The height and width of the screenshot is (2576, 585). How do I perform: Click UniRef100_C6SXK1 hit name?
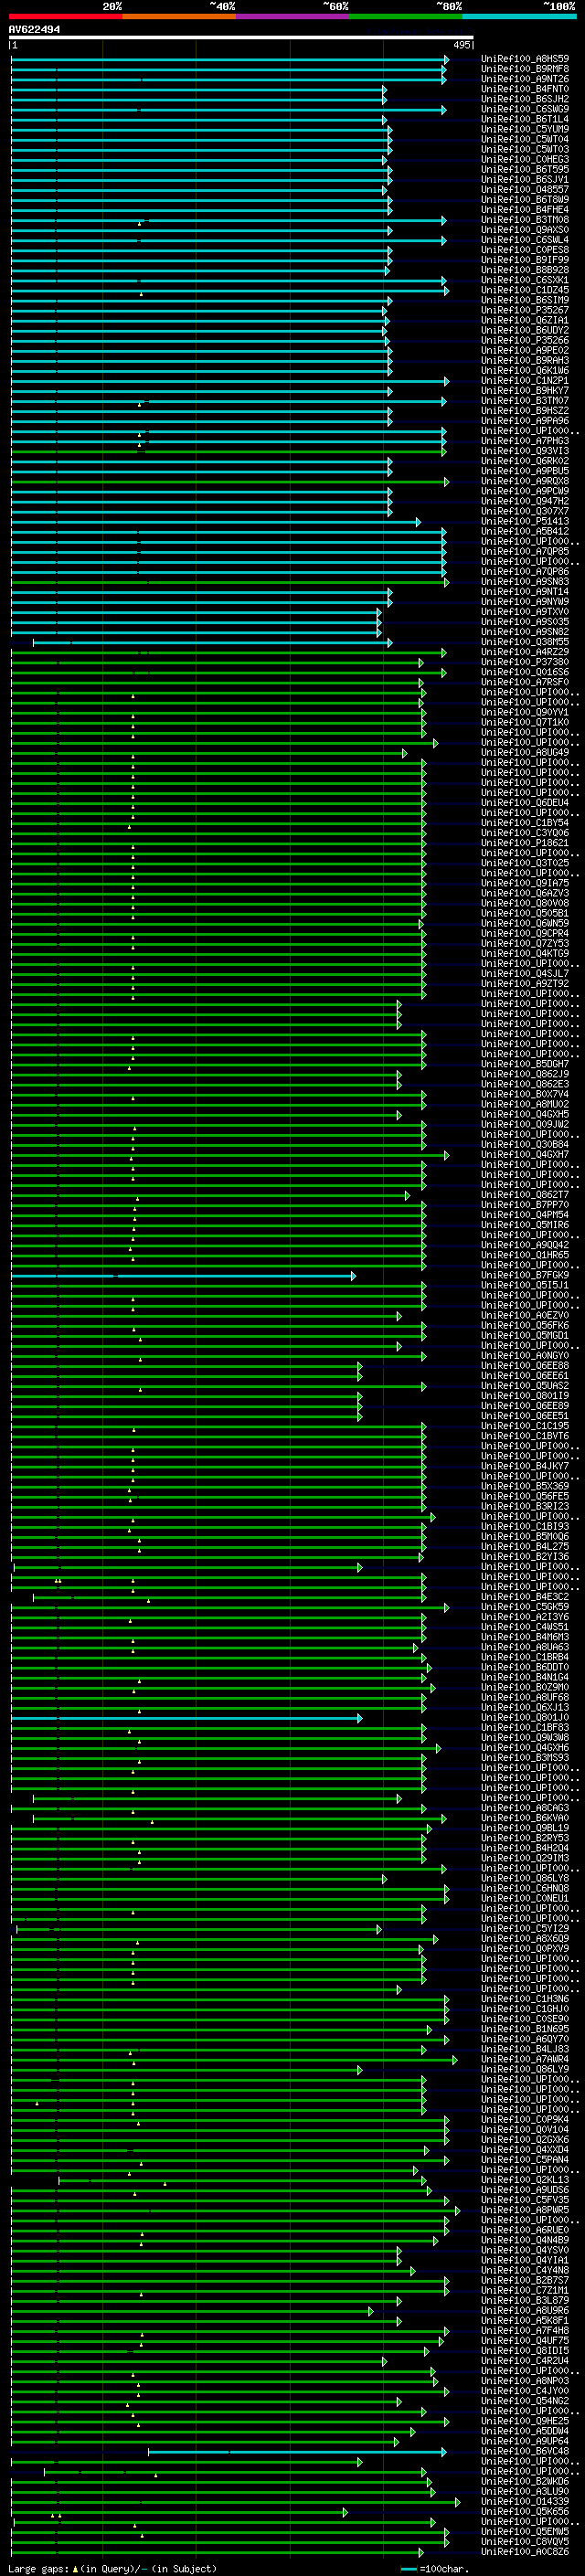(525, 280)
